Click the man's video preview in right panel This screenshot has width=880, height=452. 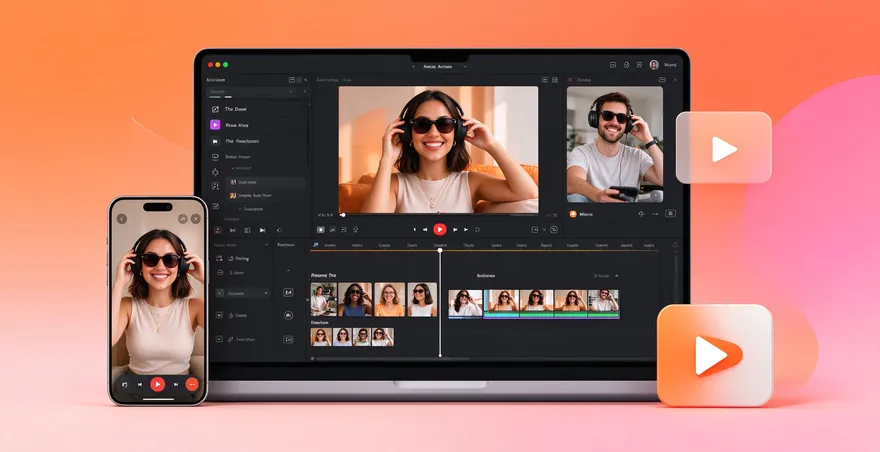point(615,144)
